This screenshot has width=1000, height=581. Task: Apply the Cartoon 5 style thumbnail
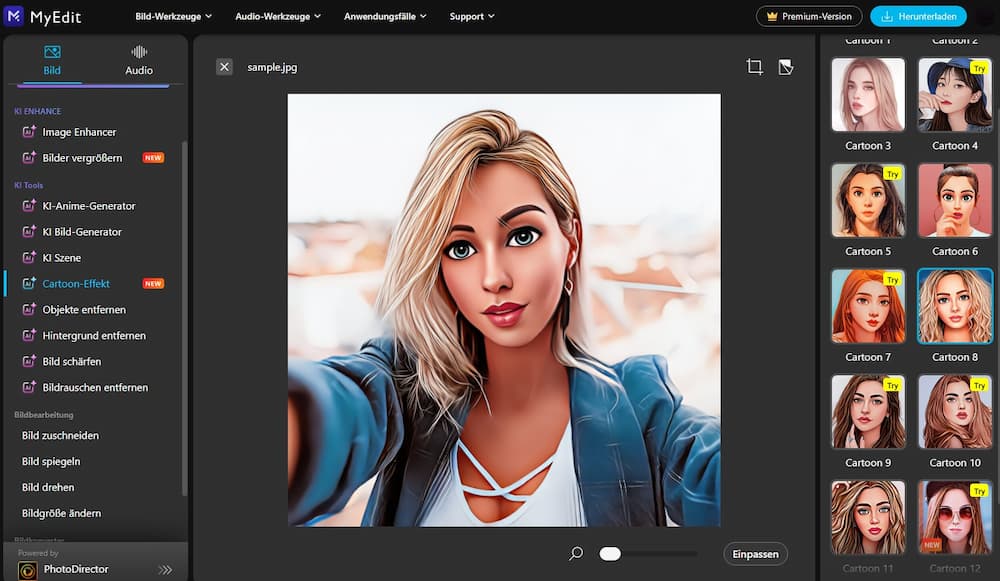[868, 200]
